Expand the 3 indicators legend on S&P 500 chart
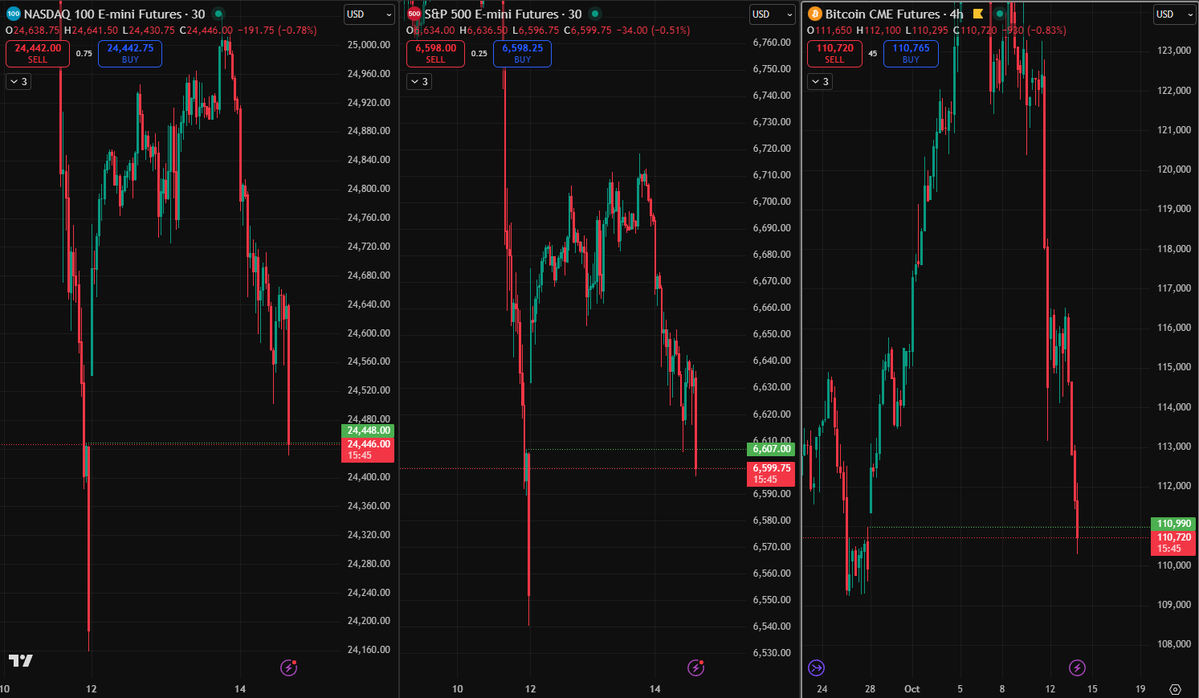 coord(419,81)
